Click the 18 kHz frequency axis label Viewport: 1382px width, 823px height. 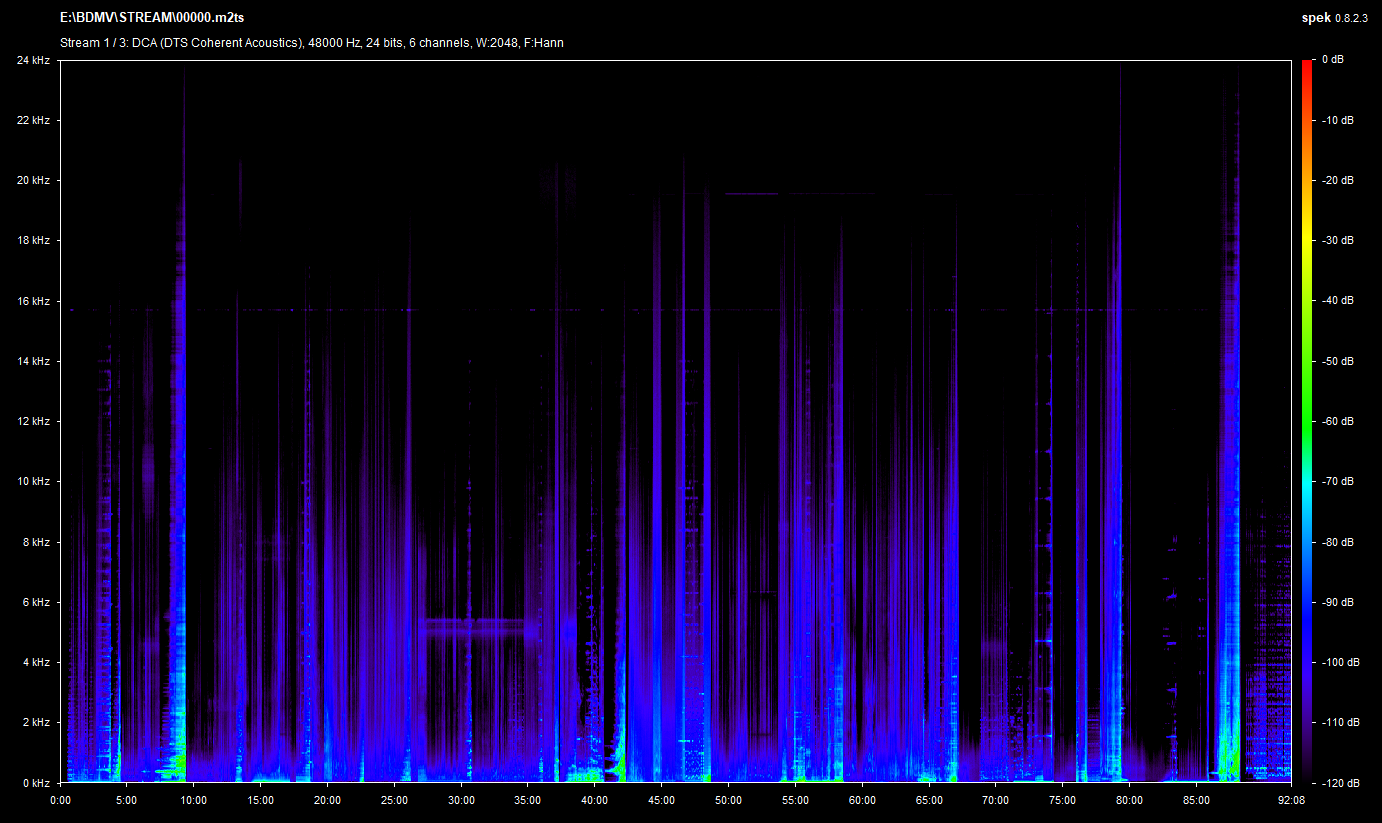tap(33, 241)
